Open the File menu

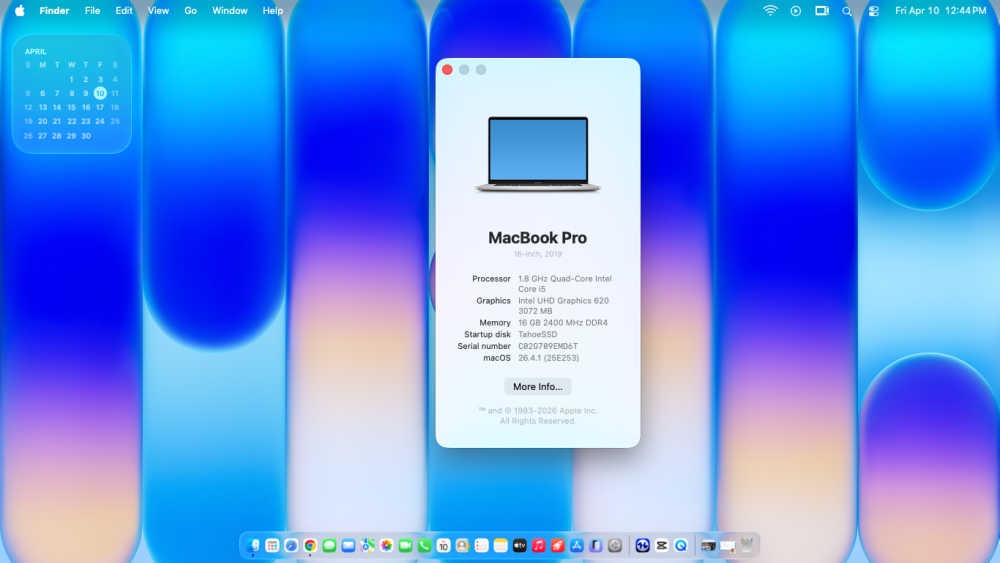[x=92, y=10]
